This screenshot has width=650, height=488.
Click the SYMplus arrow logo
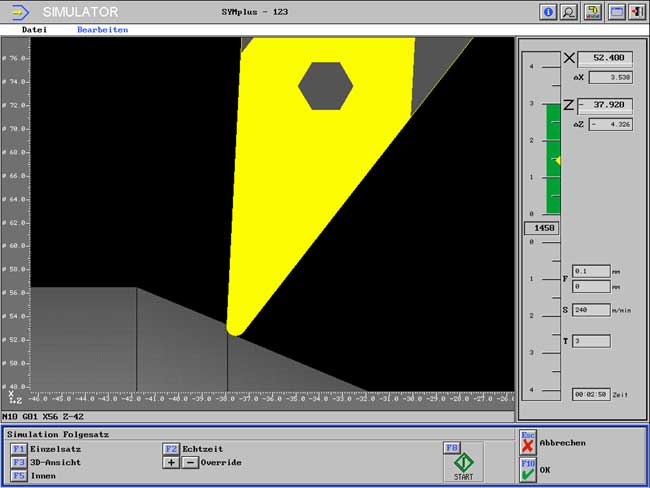coord(20,12)
